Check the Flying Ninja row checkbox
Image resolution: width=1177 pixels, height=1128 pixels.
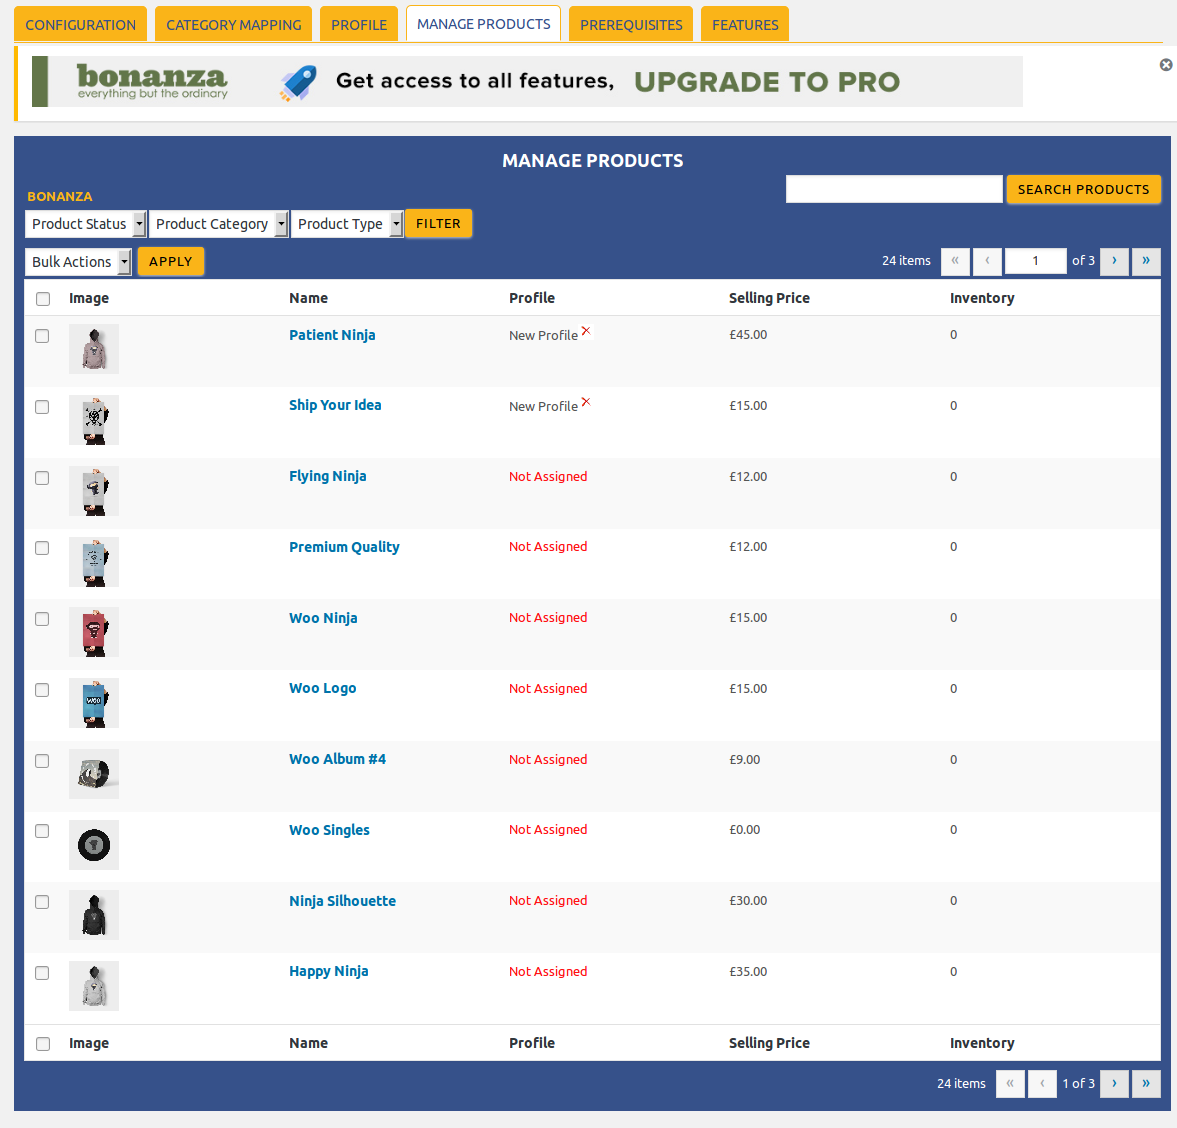point(42,477)
